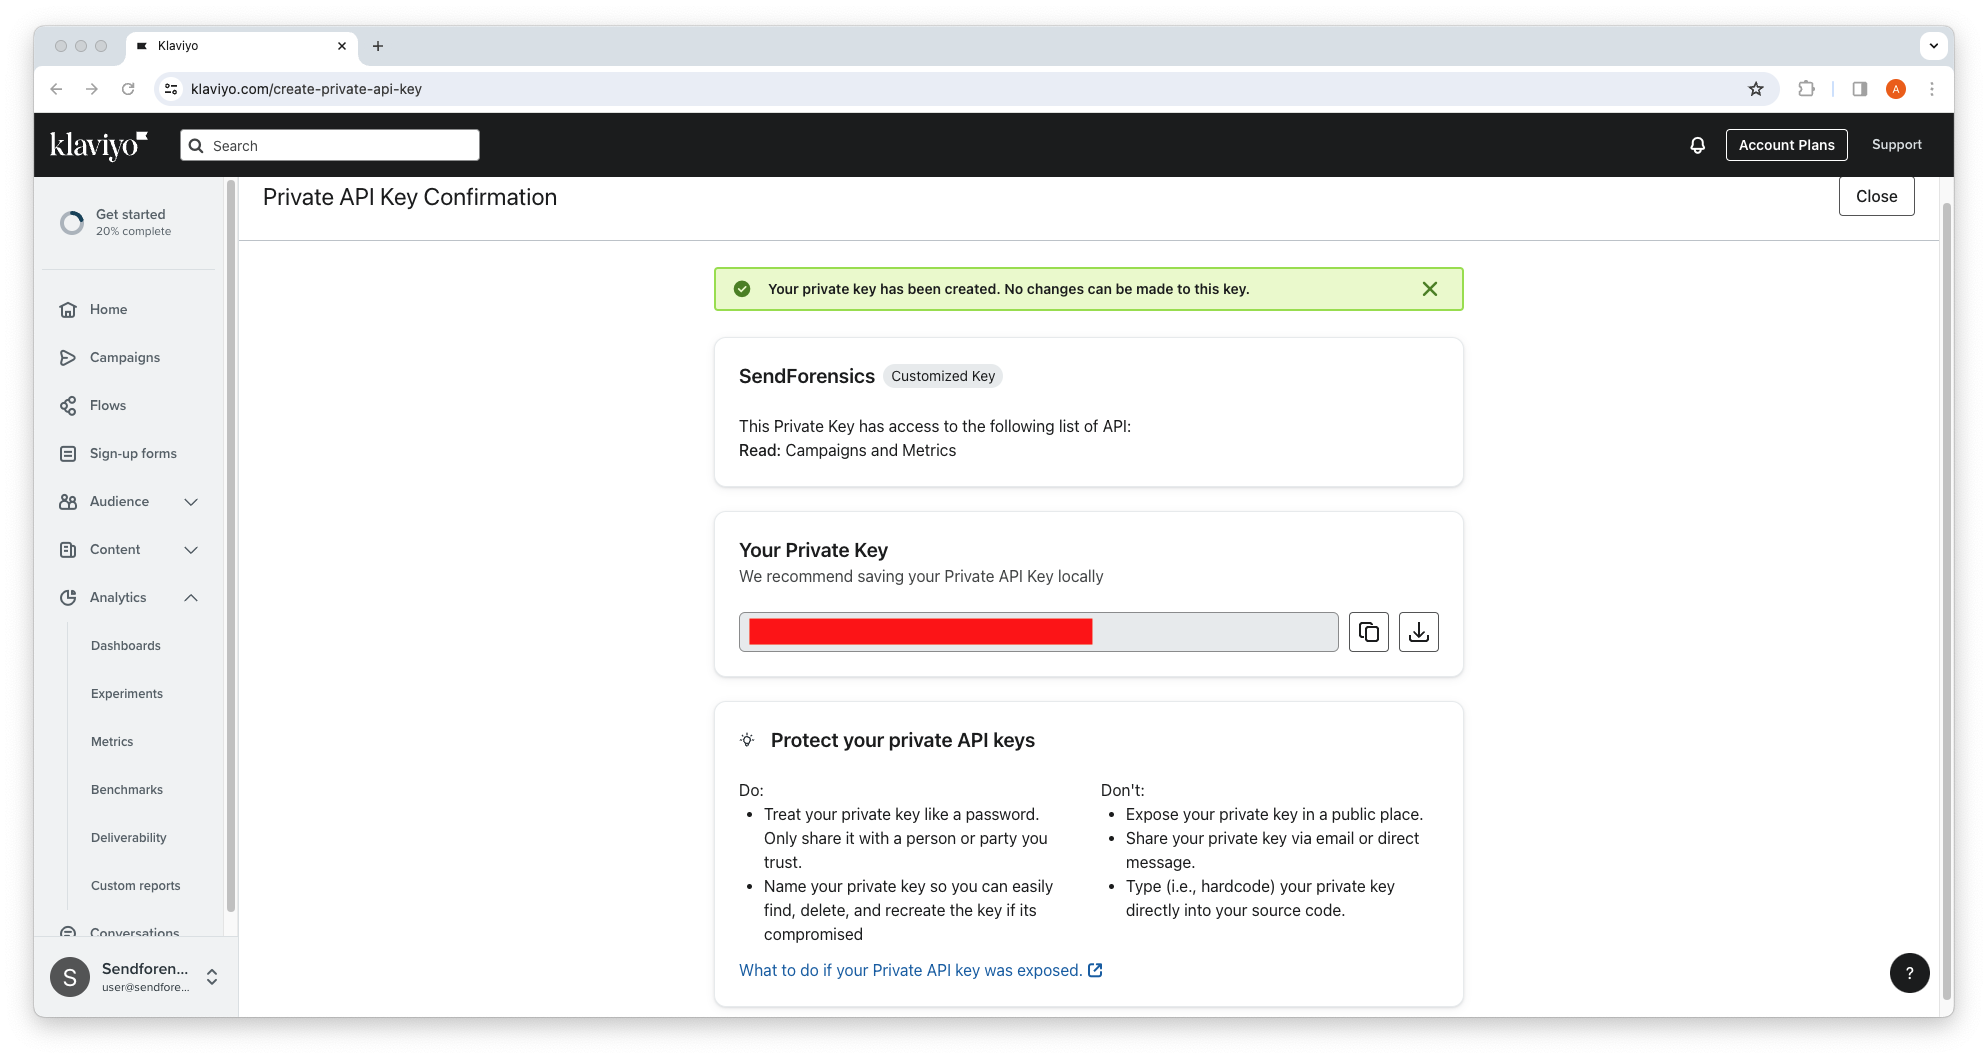Viewport: 1988px width, 1059px height.
Task: Click the Customized Key badge
Action: click(943, 376)
